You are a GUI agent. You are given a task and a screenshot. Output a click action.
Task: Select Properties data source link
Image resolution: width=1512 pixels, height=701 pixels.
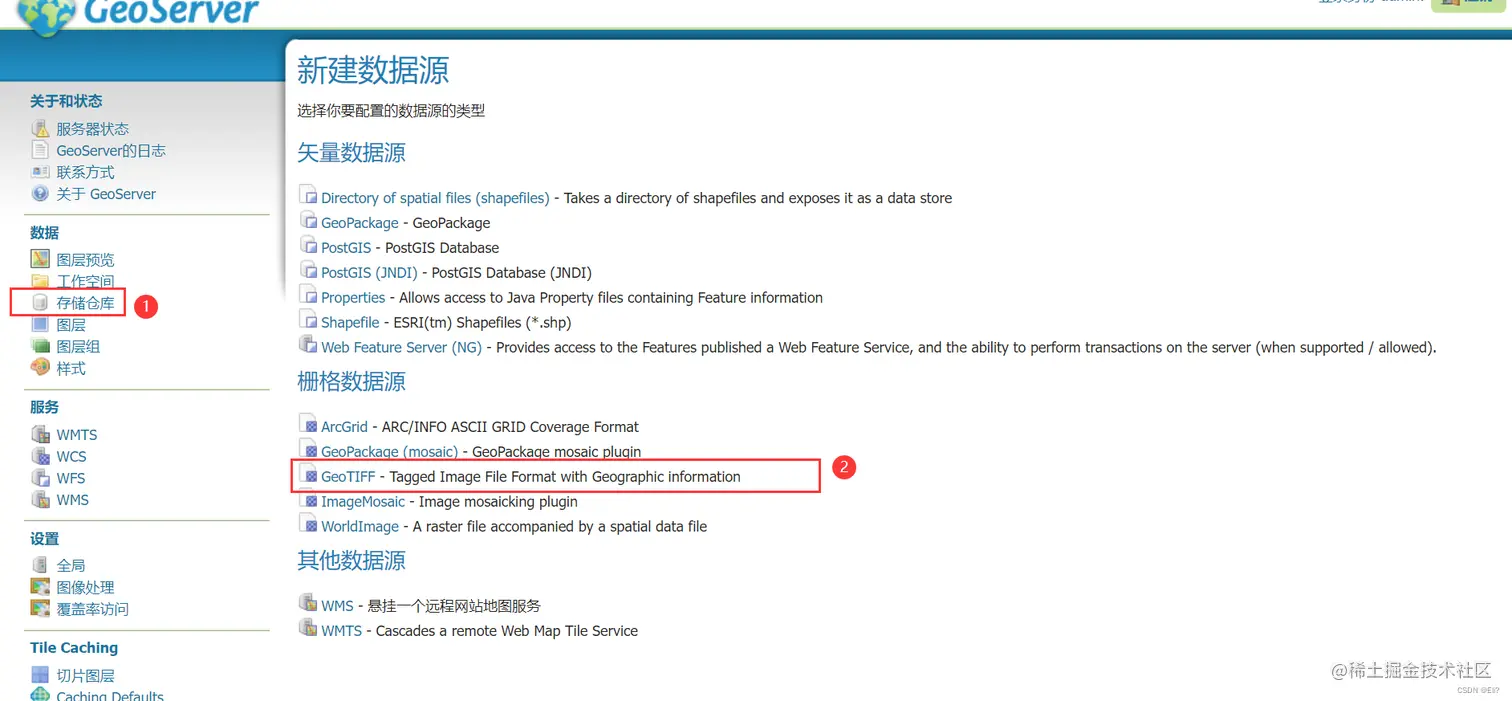(x=353, y=298)
